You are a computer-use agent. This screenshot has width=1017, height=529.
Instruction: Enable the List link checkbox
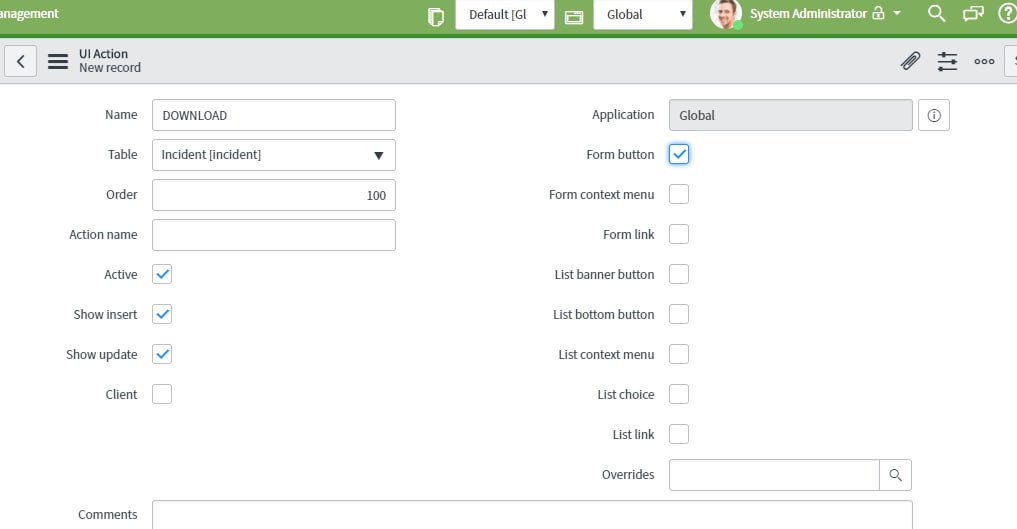point(679,434)
